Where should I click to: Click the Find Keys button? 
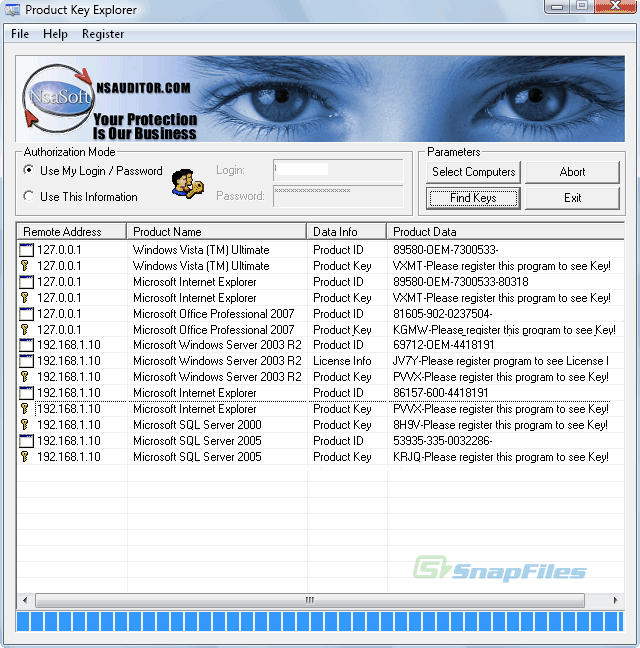point(473,198)
